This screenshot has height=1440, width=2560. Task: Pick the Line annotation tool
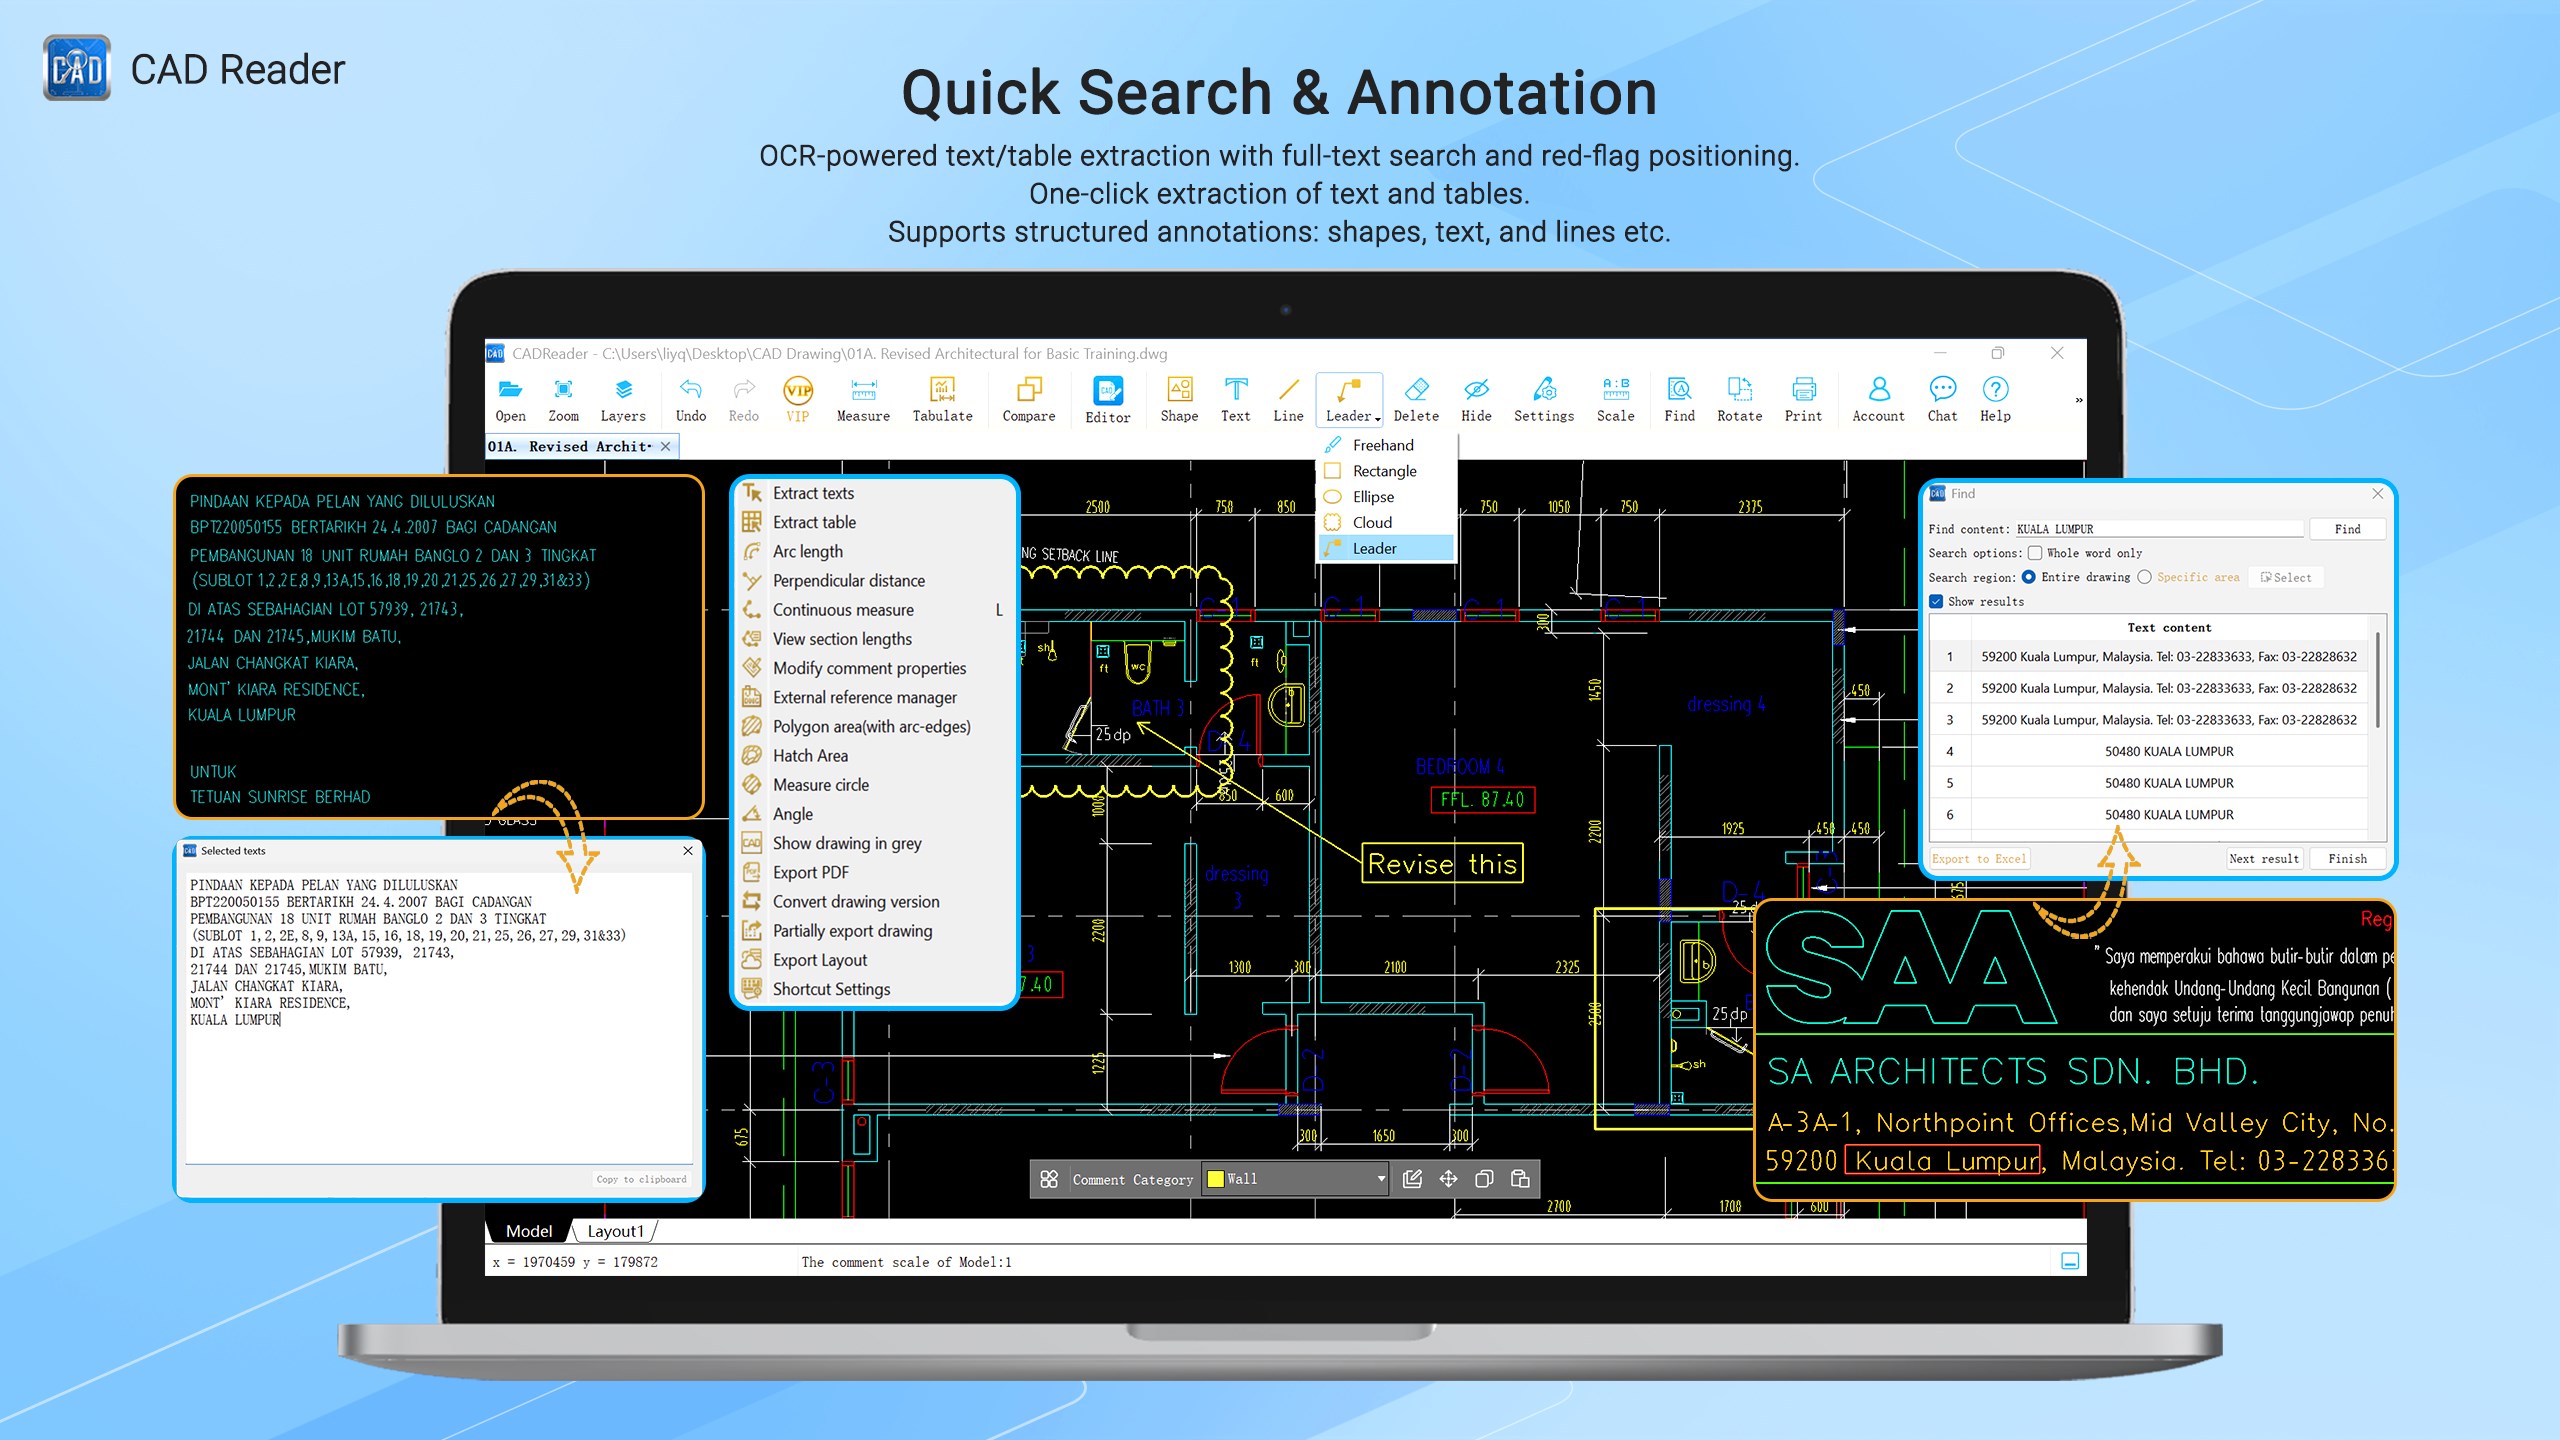[x=1288, y=399]
